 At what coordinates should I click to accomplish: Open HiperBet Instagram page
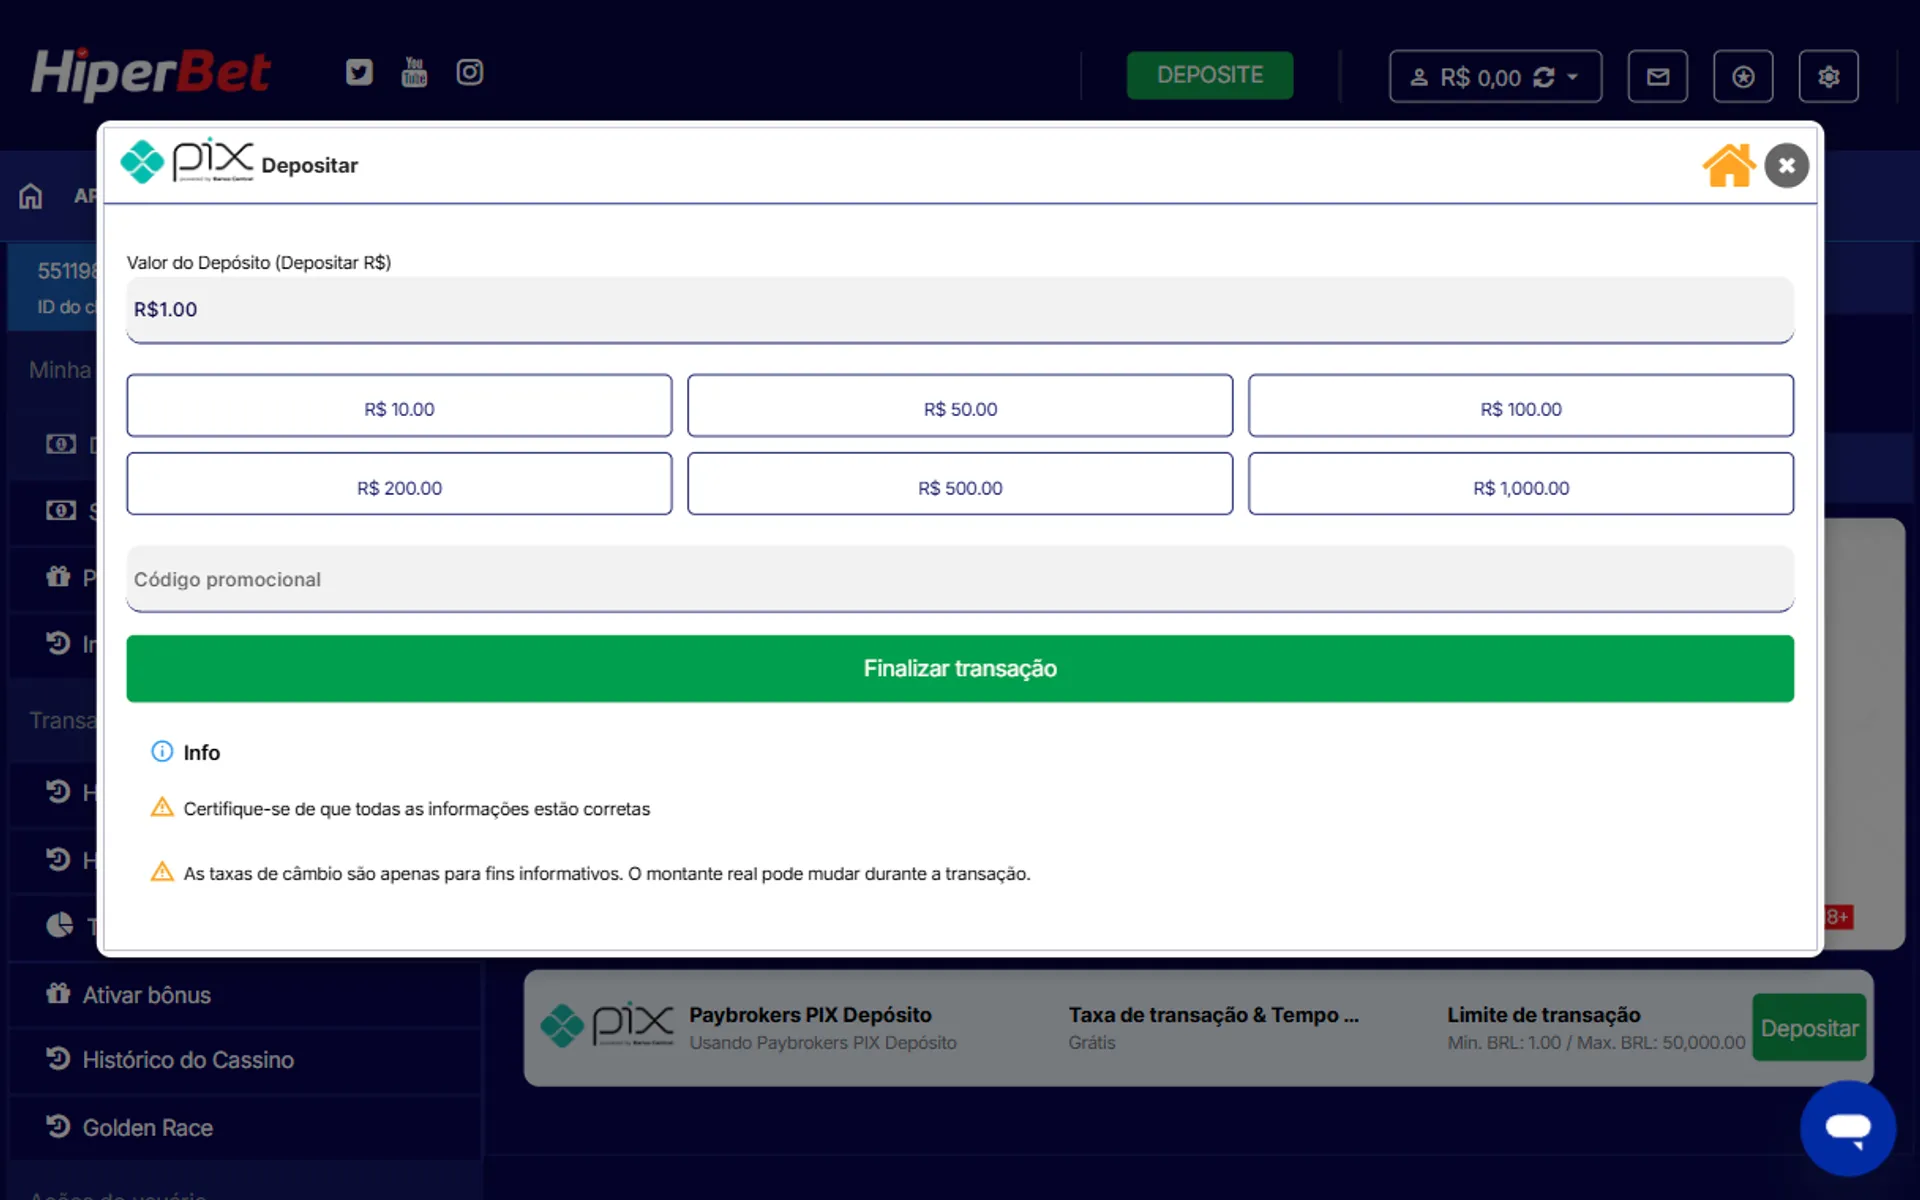[x=469, y=72]
